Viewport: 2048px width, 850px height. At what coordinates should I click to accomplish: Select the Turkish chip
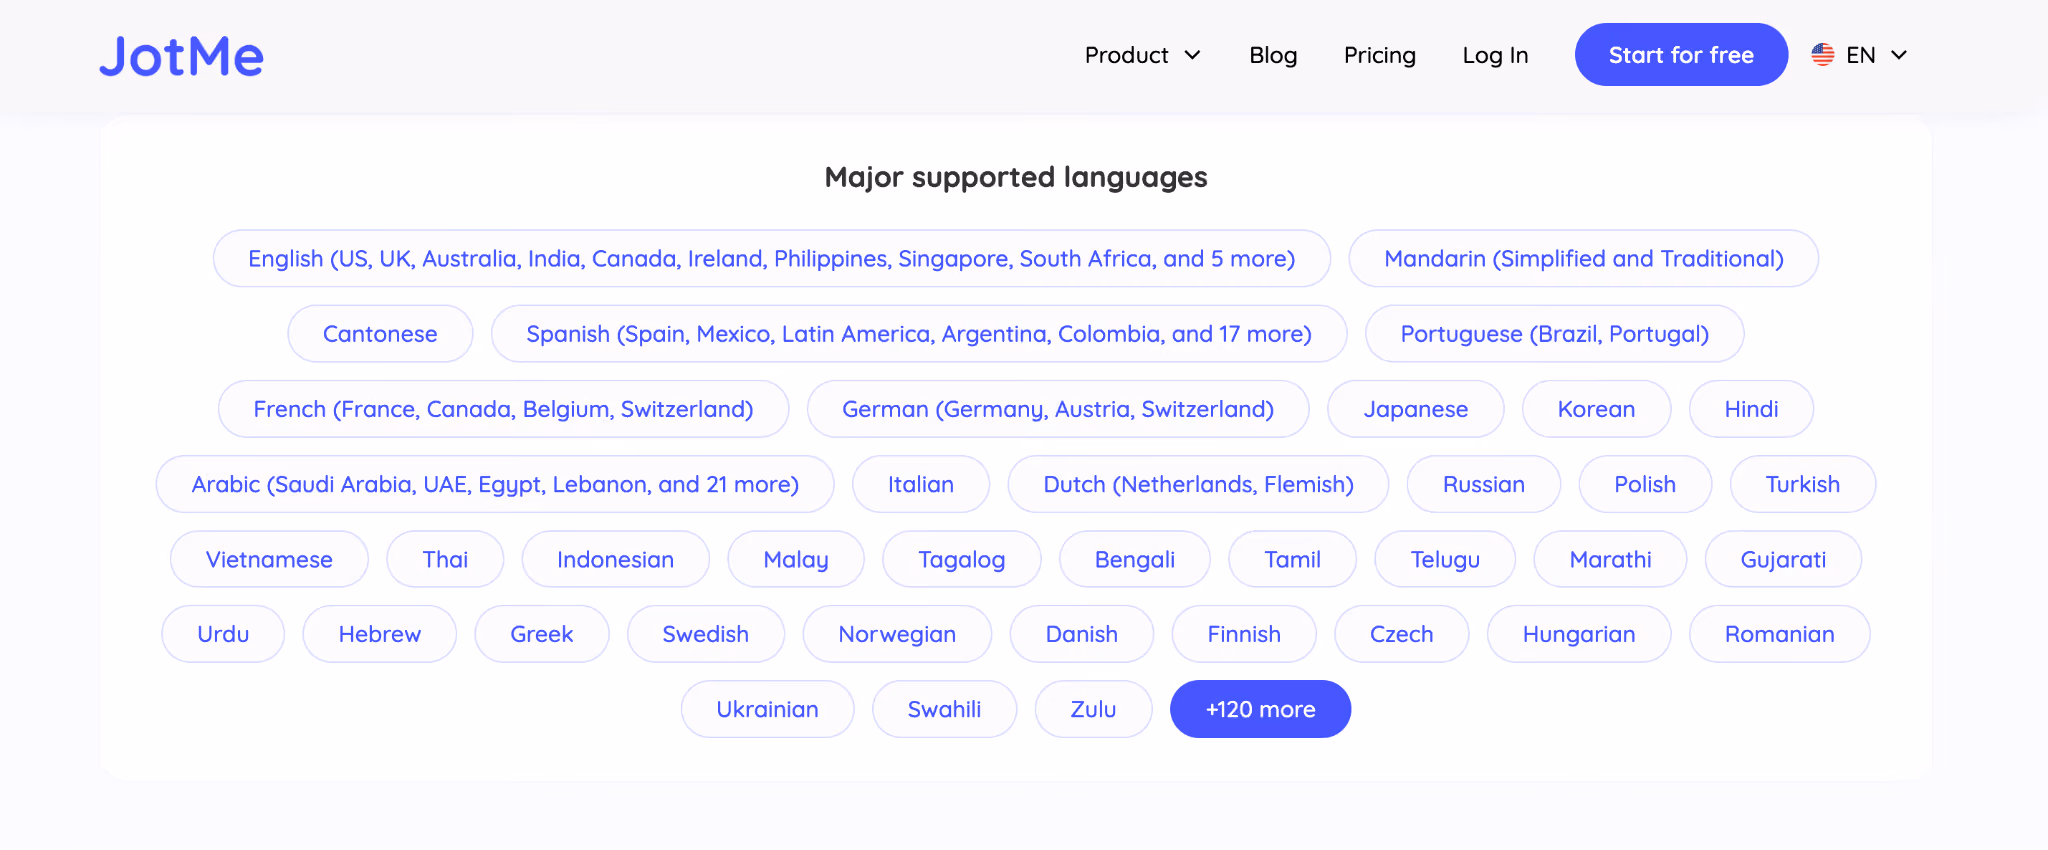tap(1802, 484)
